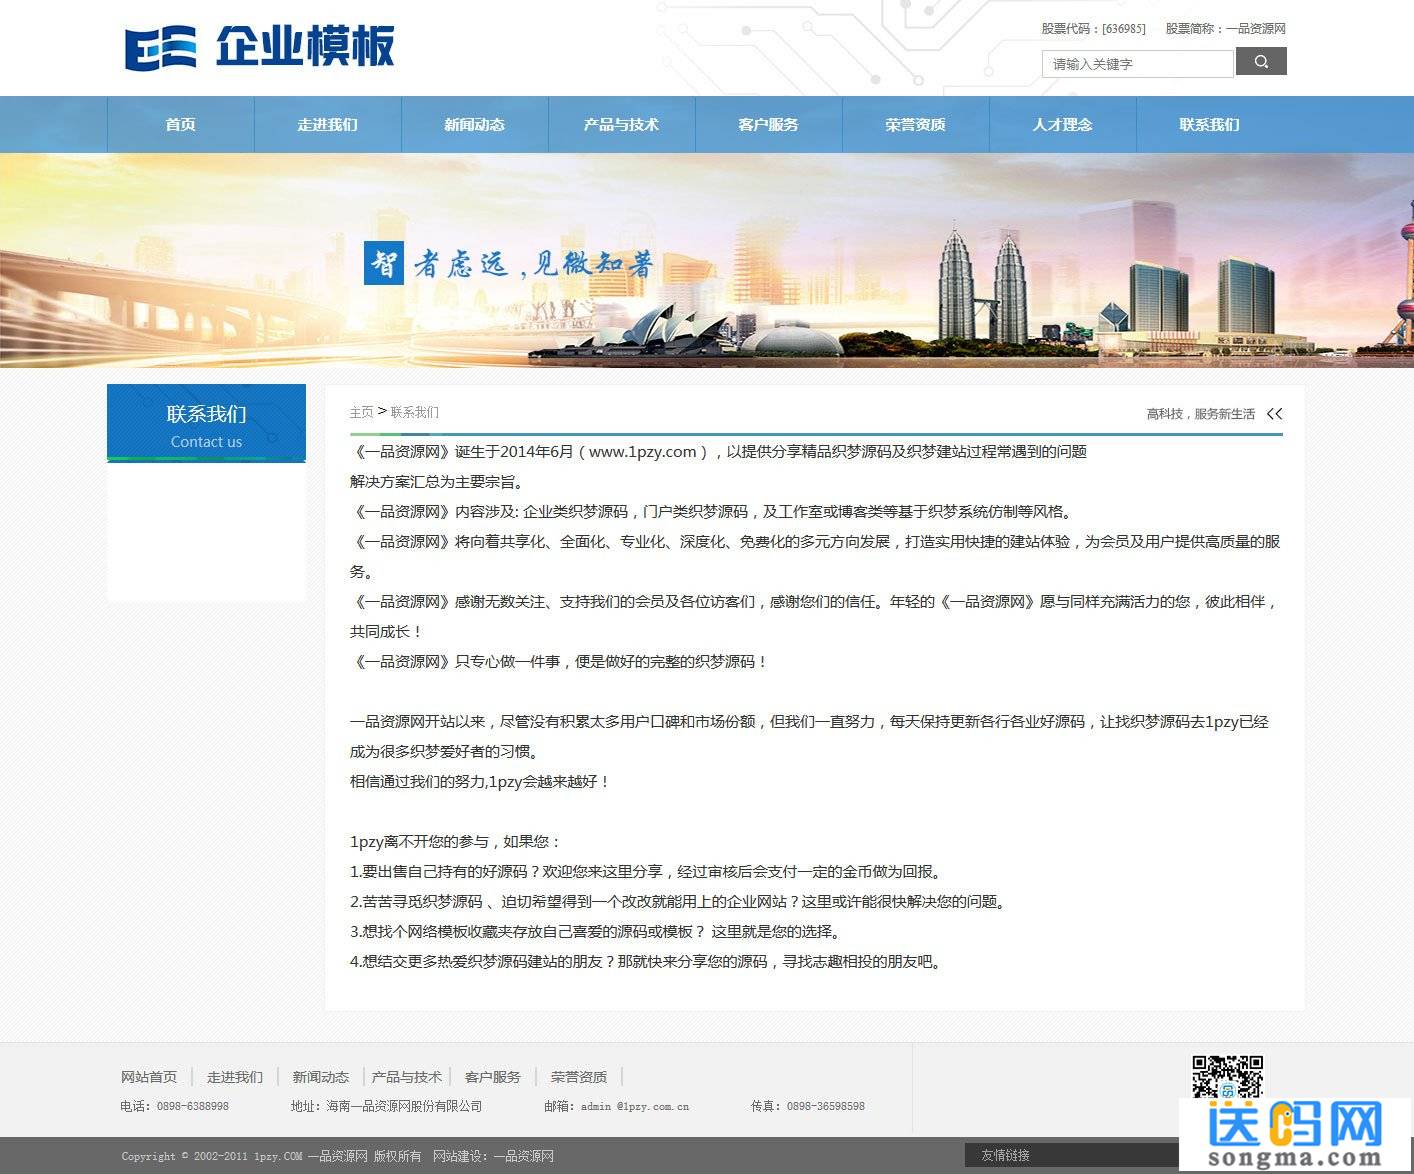Open the 客户服务 navigation item
Viewport: 1414px width, 1174px height.
(x=768, y=124)
